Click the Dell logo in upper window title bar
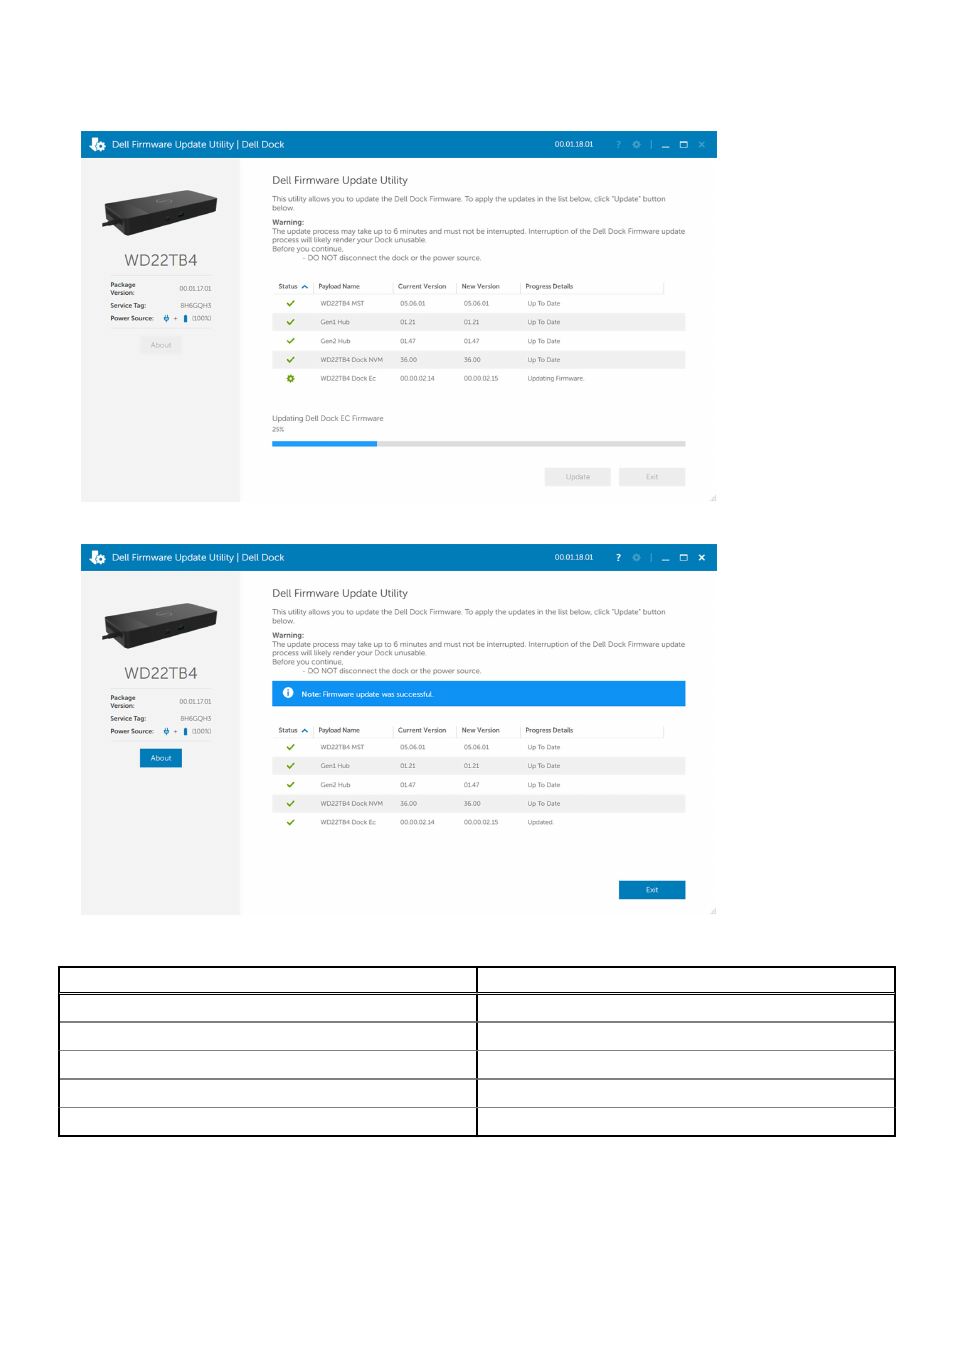Image resolution: width=954 pixels, height=1349 pixels. click(x=97, y=145)
